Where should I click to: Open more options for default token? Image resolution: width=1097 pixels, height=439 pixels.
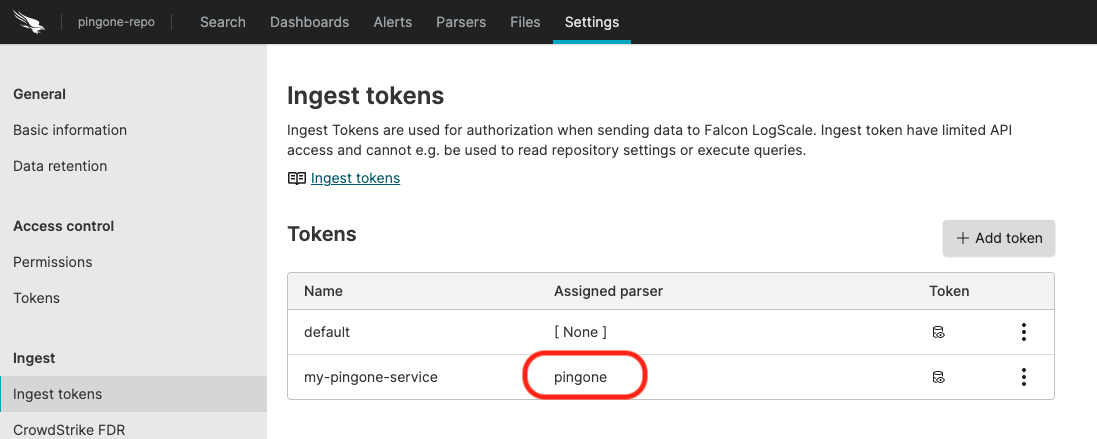pyautogui.click(x=1023, y=332)
